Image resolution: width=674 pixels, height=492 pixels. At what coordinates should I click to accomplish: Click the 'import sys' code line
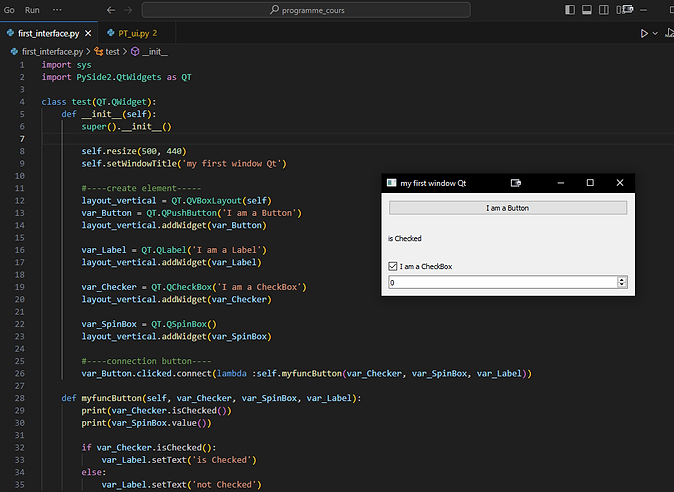click(x=67, y=65)
